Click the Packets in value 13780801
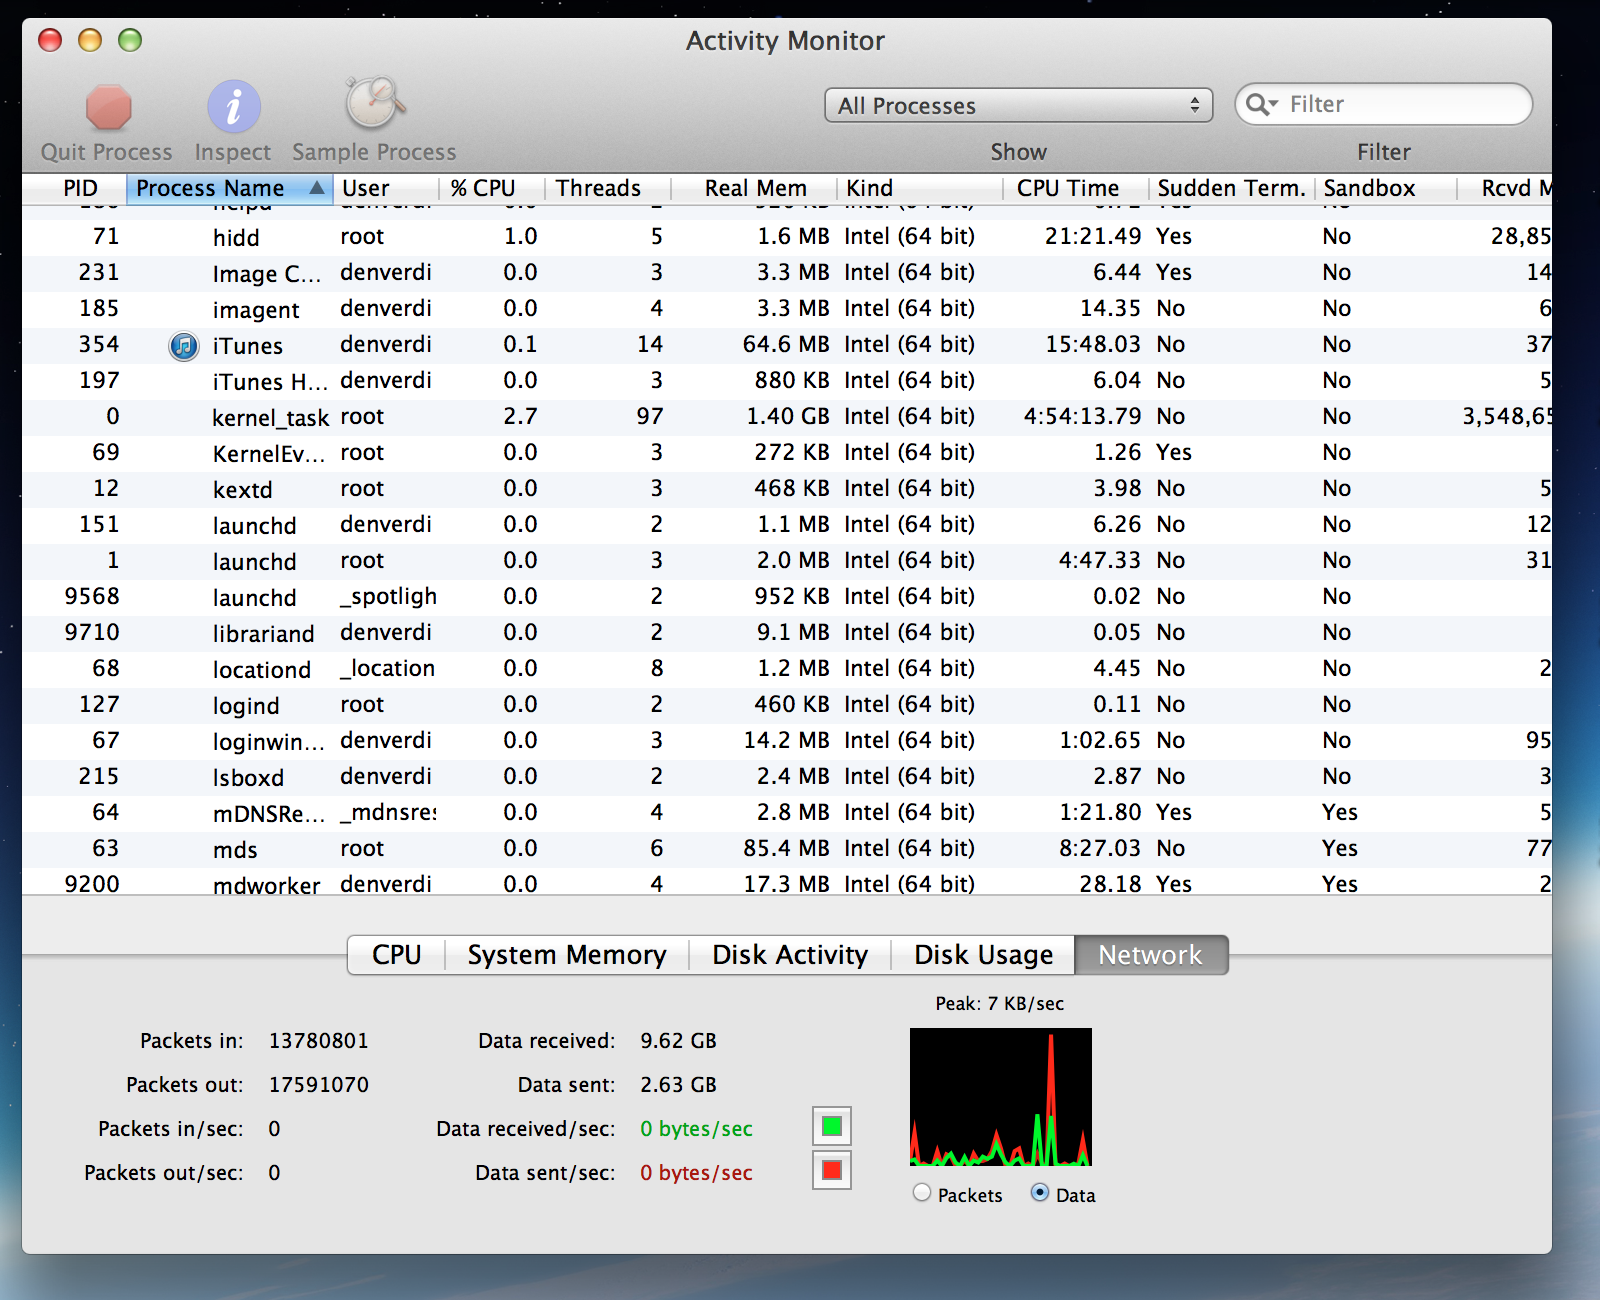Viewport: 1600px width, 1300px height. coord(319,1041)
